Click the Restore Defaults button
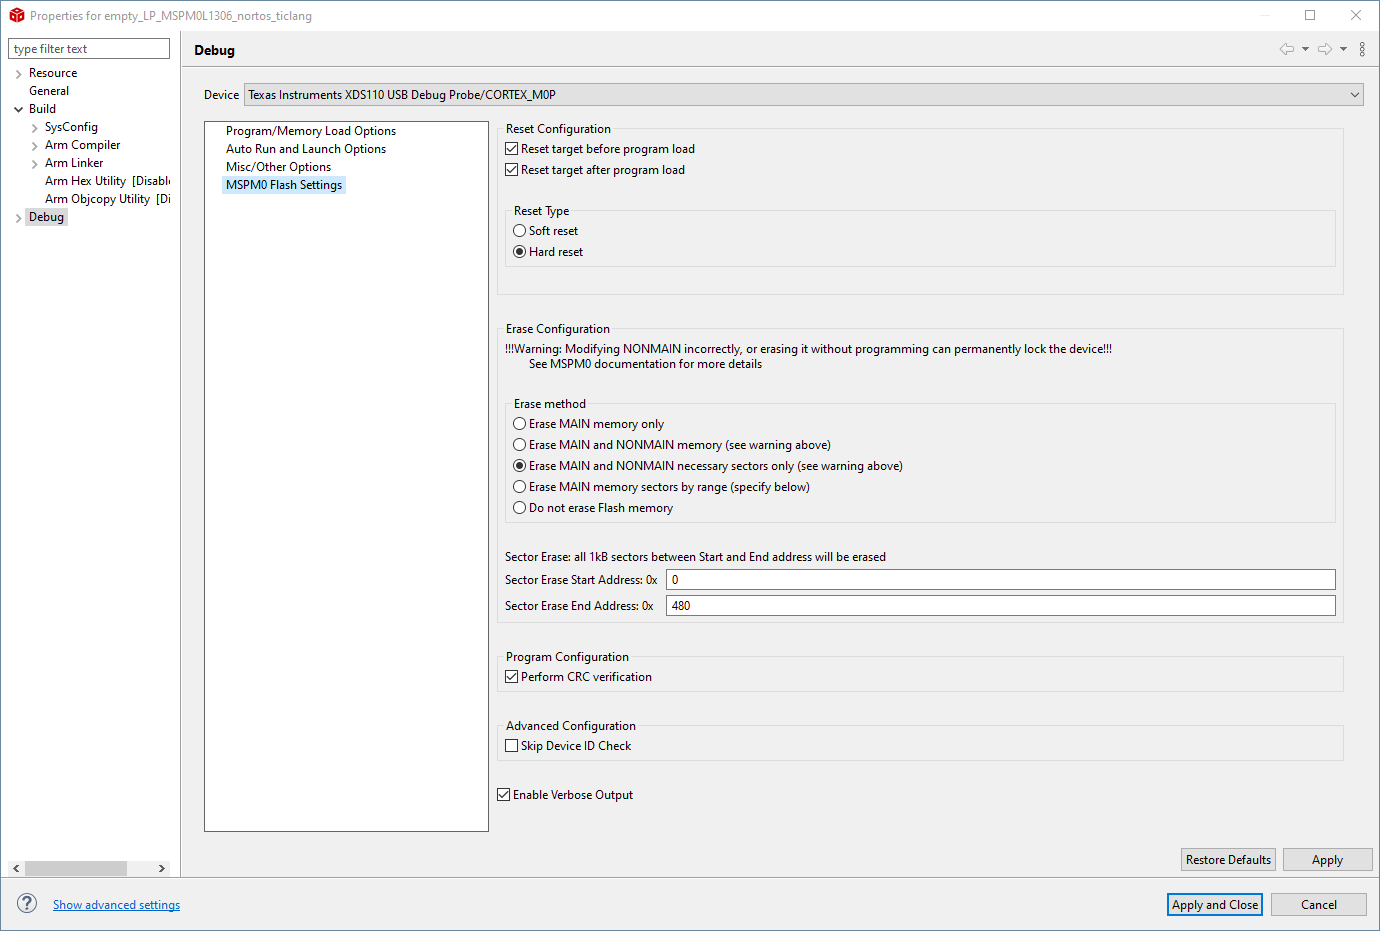The width and height of the screenshot is (1380, 931). coord(1228,860)
